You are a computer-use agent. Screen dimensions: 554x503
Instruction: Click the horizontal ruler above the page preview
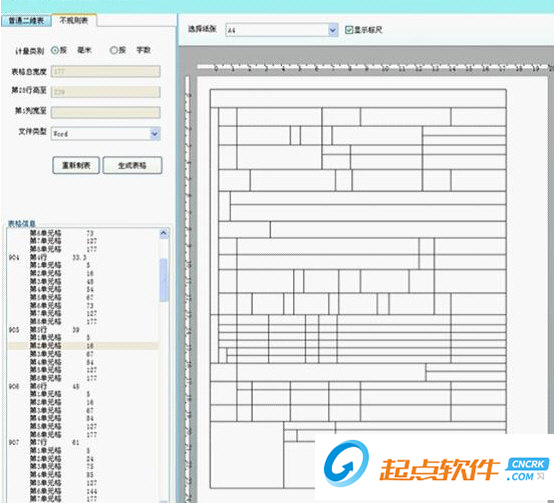(x=375, y=68)
